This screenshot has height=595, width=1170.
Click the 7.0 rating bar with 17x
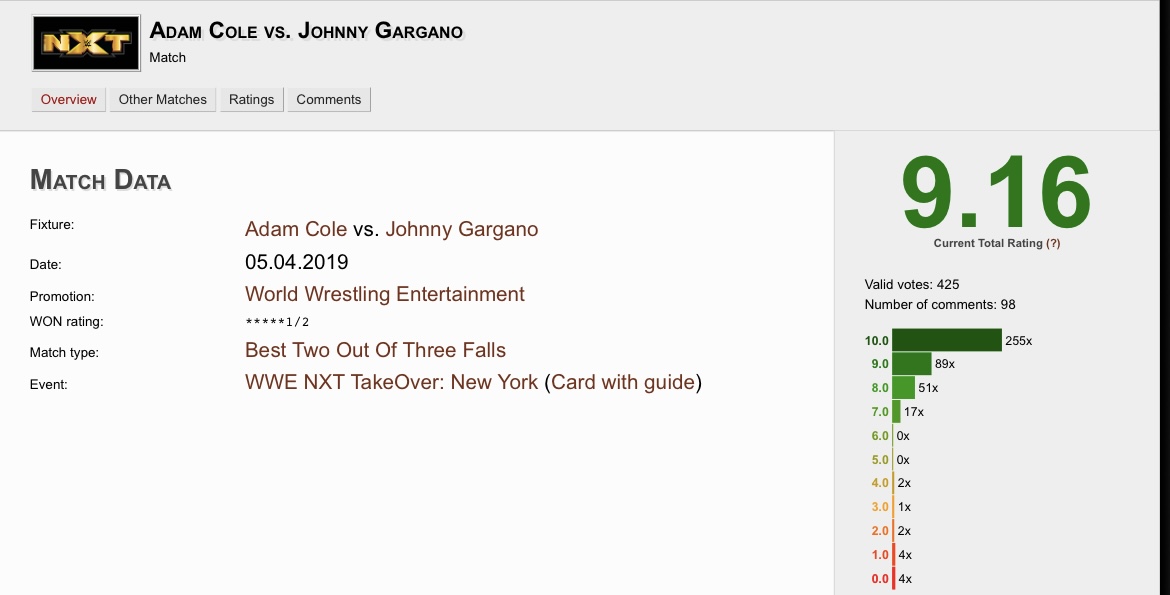coord(896,411)
